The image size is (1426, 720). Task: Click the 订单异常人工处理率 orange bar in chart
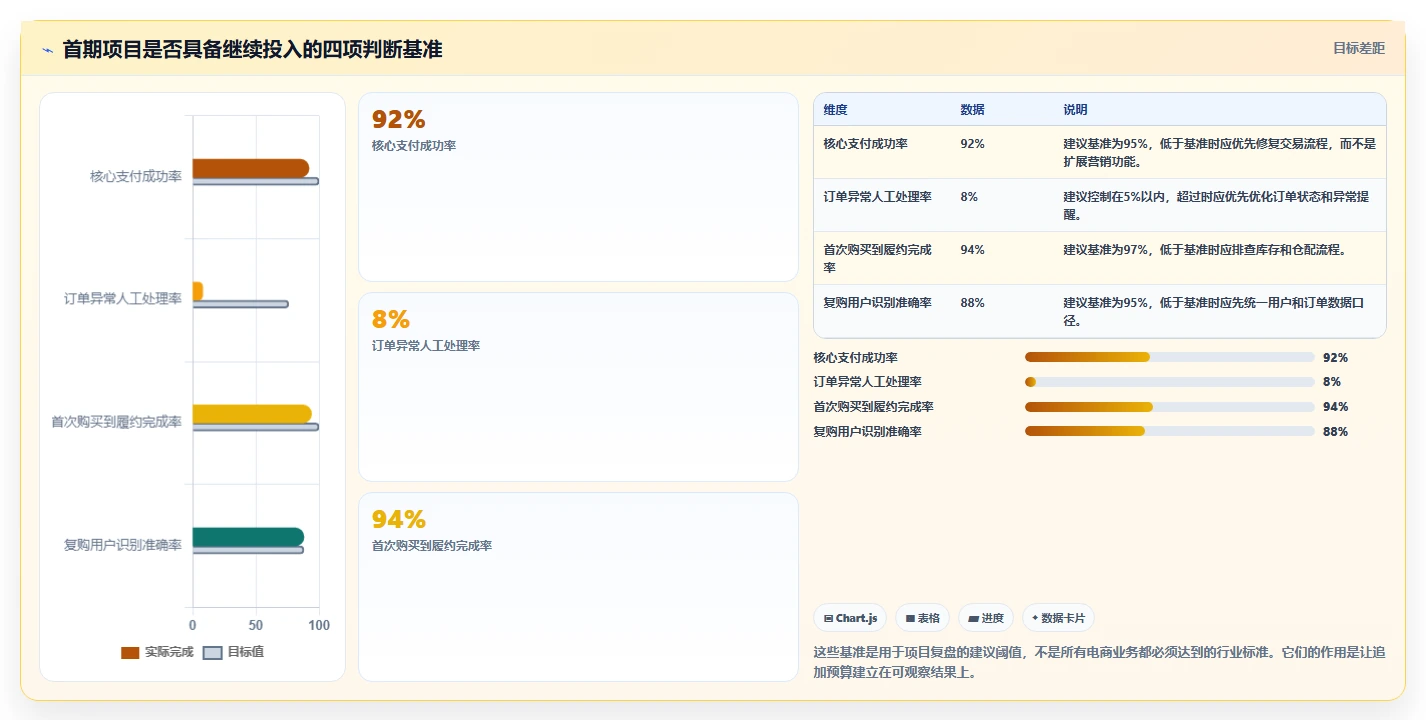(198, 291)
